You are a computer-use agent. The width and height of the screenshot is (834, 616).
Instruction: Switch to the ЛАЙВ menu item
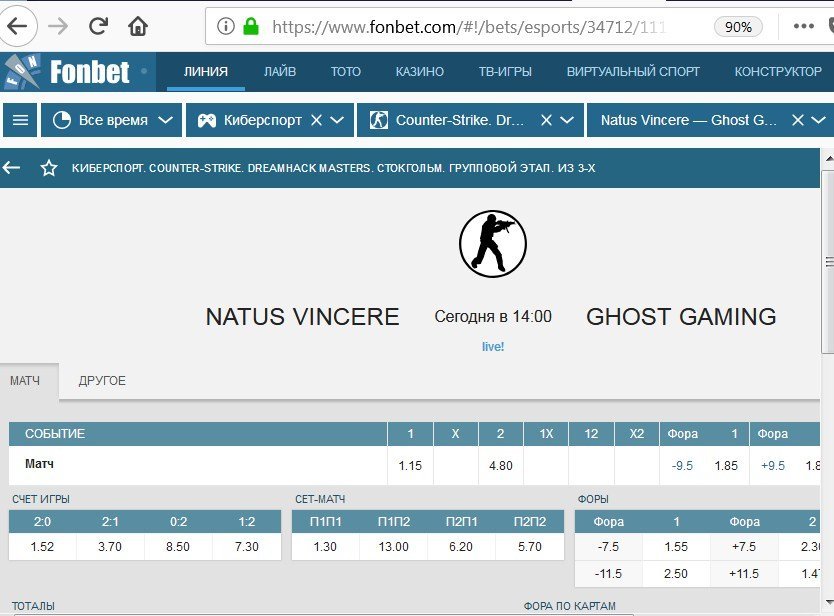[x=280, y=71]
